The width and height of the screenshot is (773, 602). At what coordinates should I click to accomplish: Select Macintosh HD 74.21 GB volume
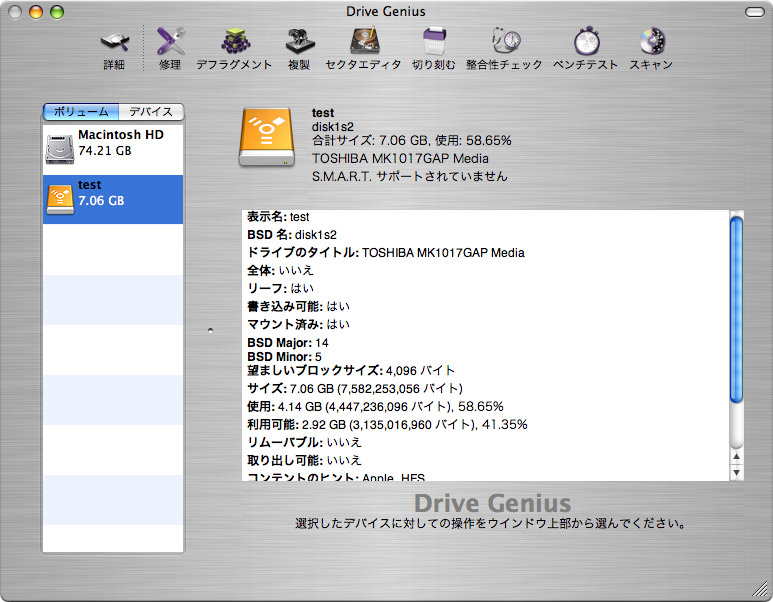tap(113, 149)
